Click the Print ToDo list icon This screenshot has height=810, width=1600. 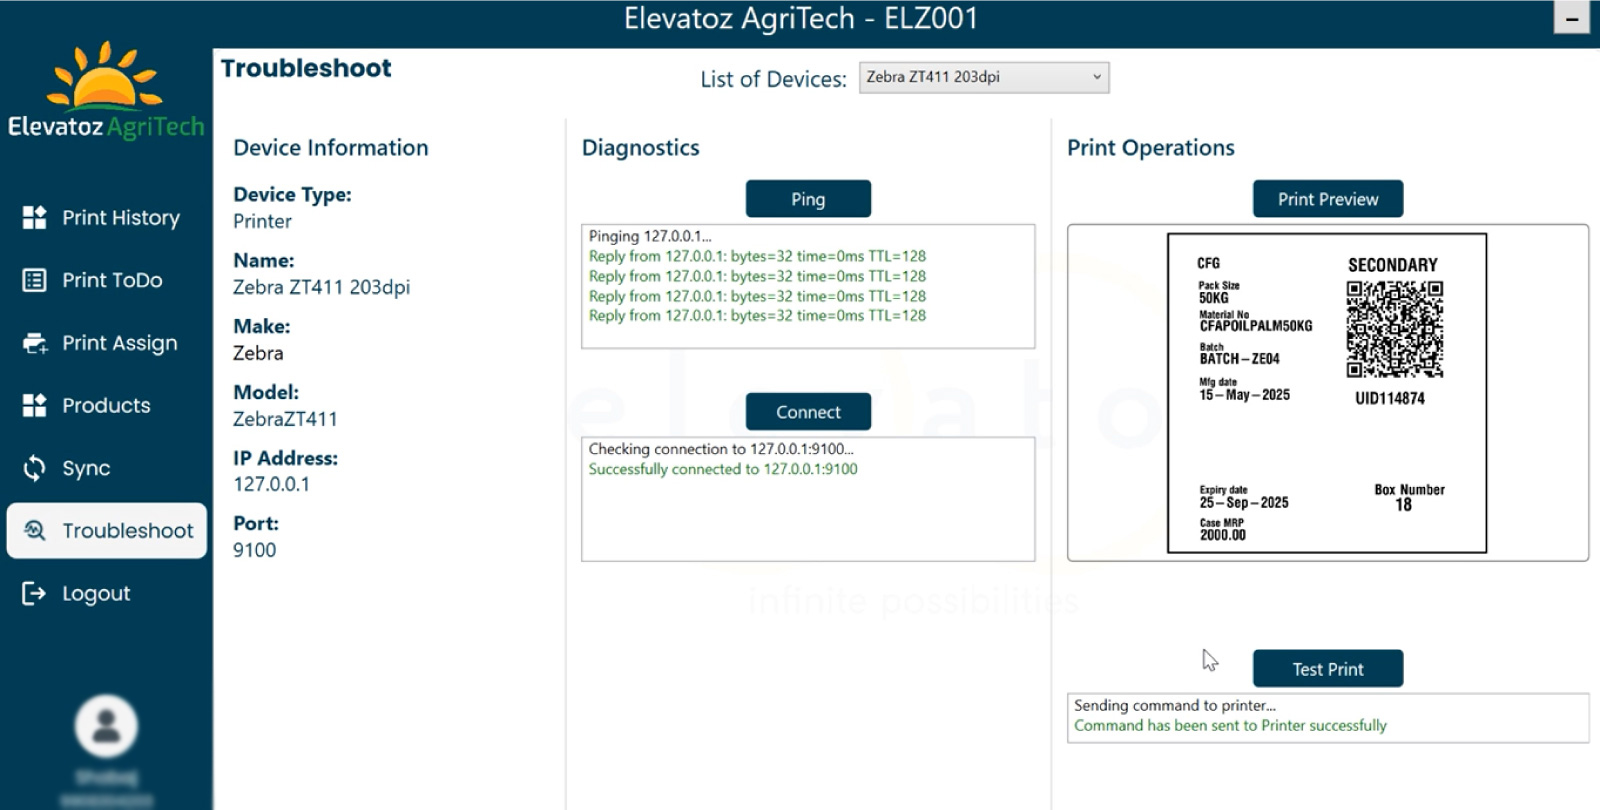tap(34, 281)
